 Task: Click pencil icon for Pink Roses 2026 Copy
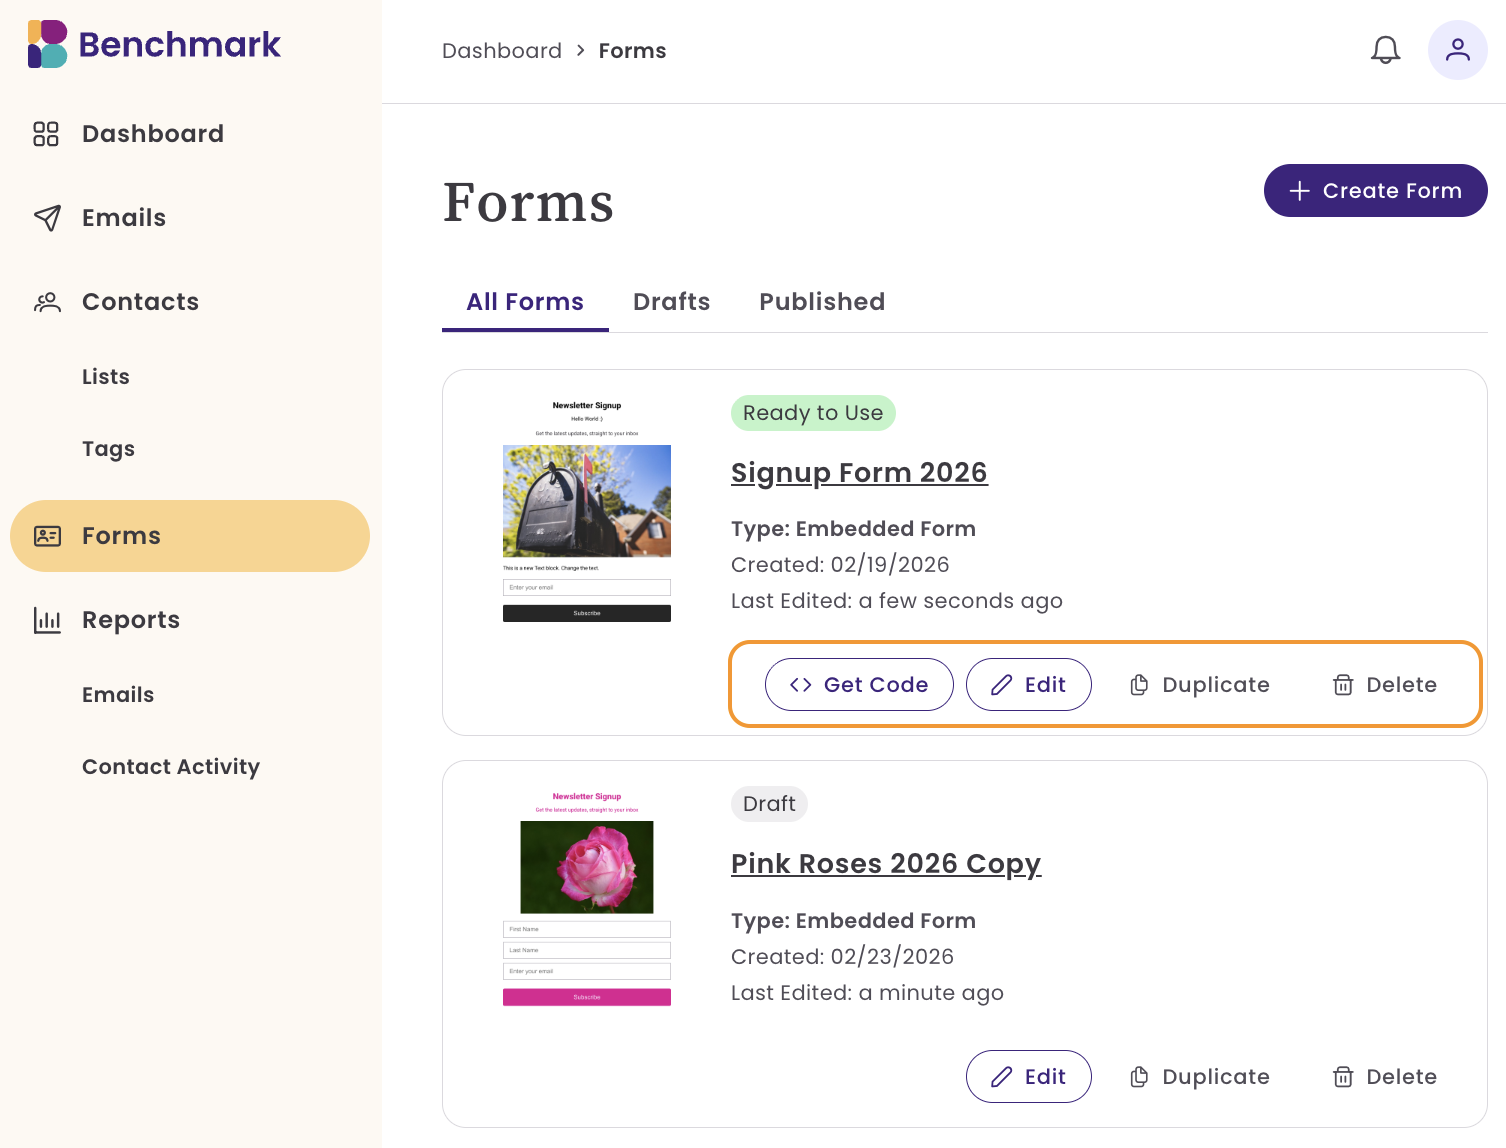tap(1001, 1077)
